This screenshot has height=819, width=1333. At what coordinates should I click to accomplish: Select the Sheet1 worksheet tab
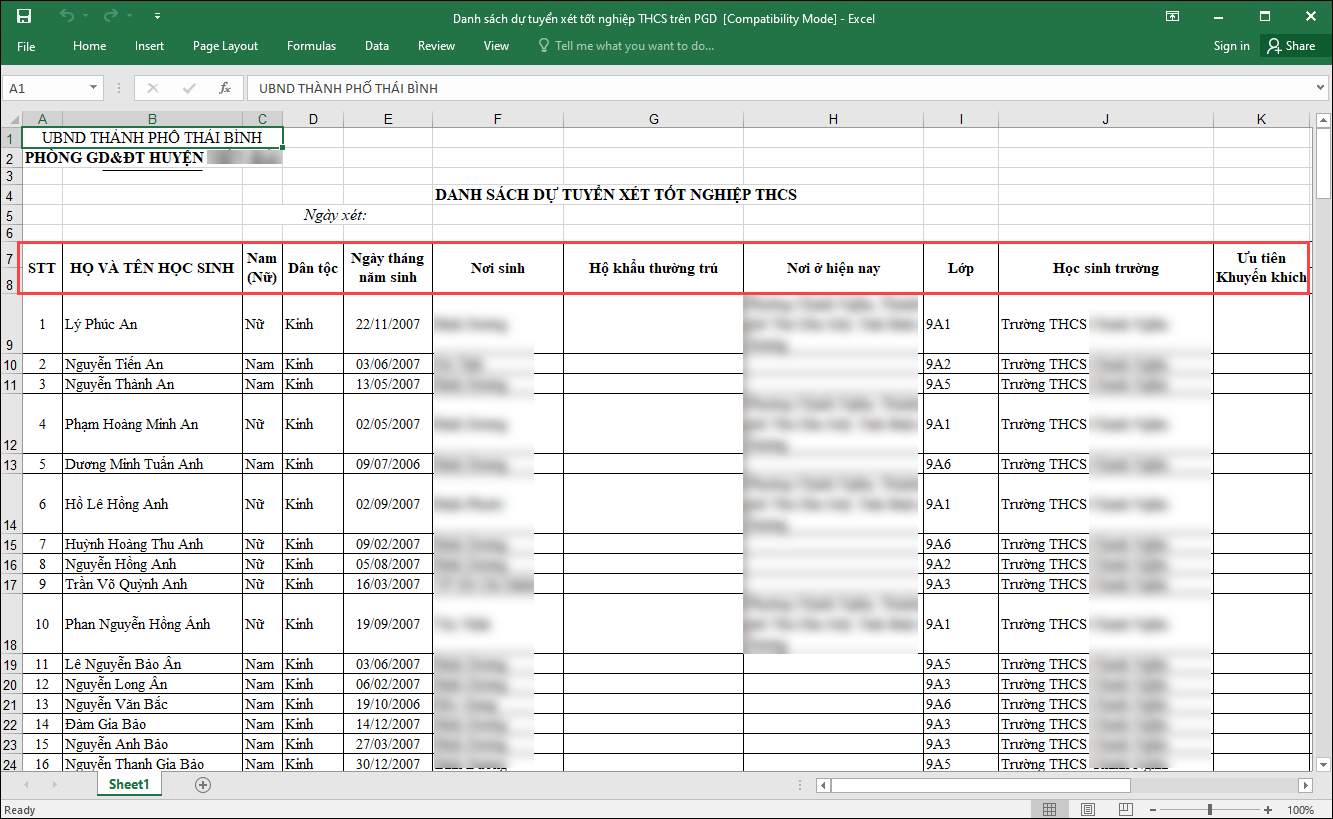pos(128,785)
